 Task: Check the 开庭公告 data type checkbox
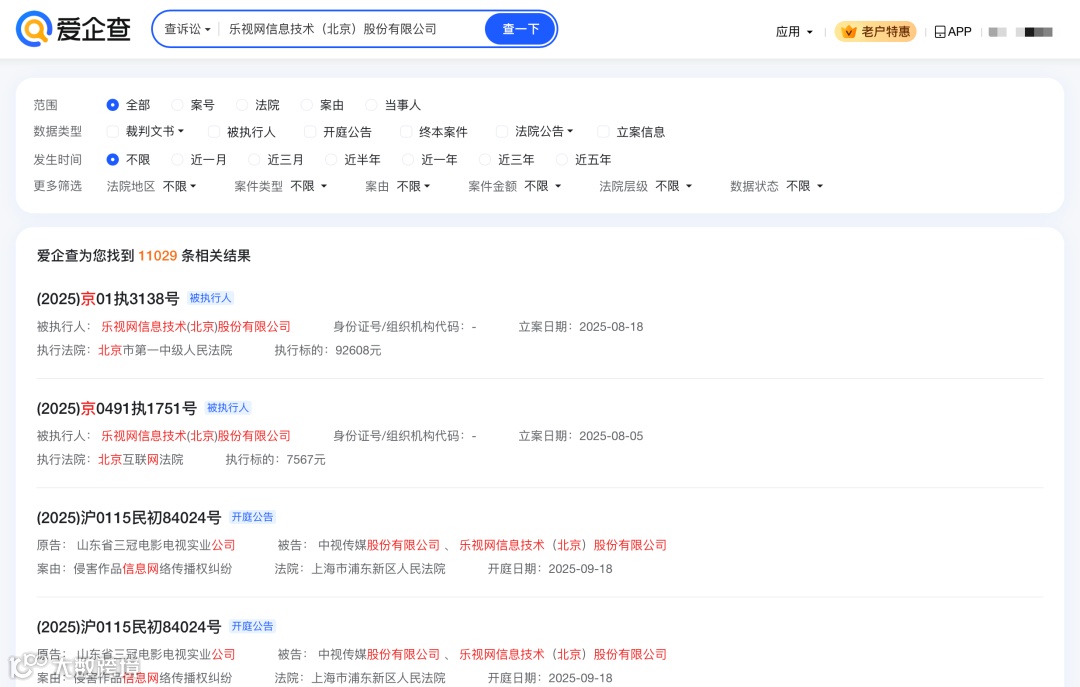(311, 132)
